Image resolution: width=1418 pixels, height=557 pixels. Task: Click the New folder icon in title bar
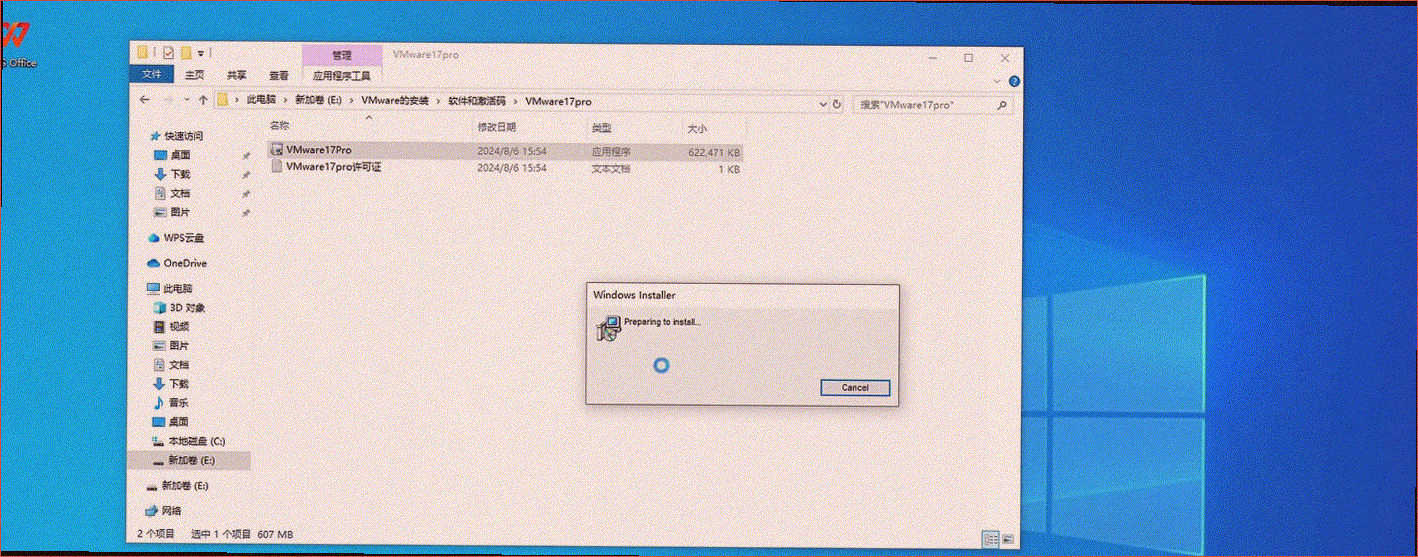[x=186, y=52]
